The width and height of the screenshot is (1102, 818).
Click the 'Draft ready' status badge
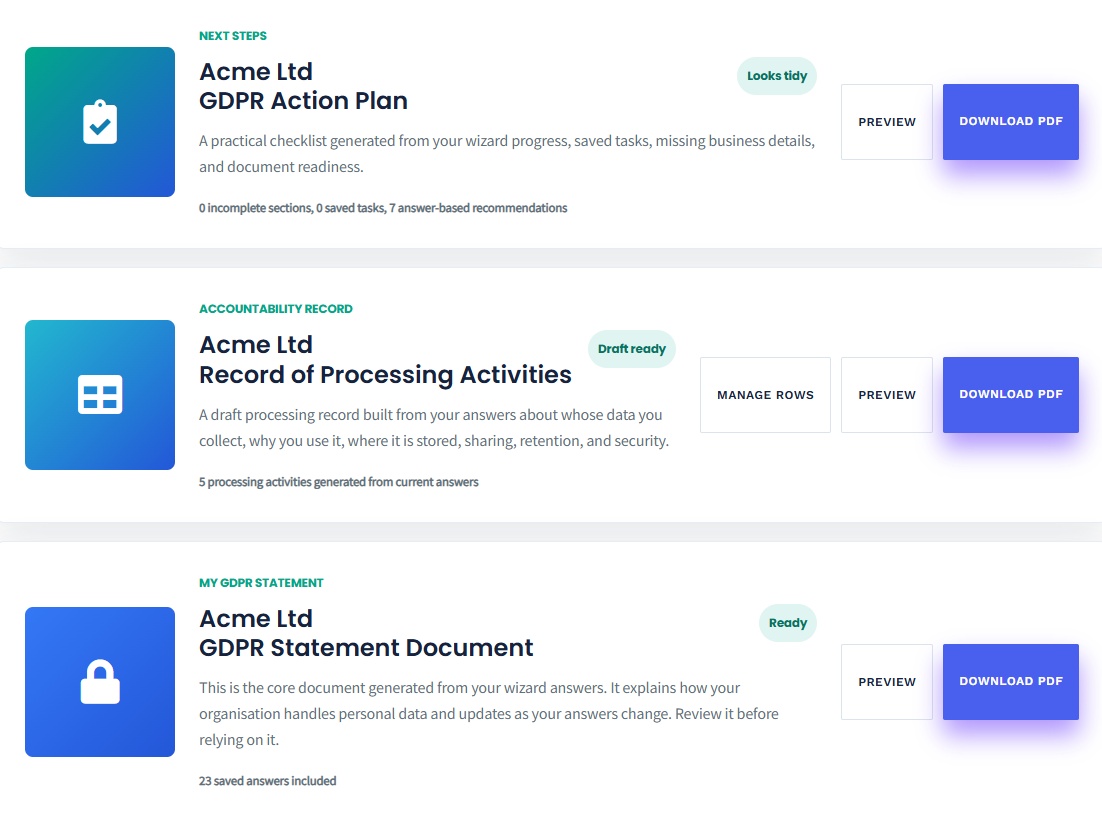tap(631, 349)
